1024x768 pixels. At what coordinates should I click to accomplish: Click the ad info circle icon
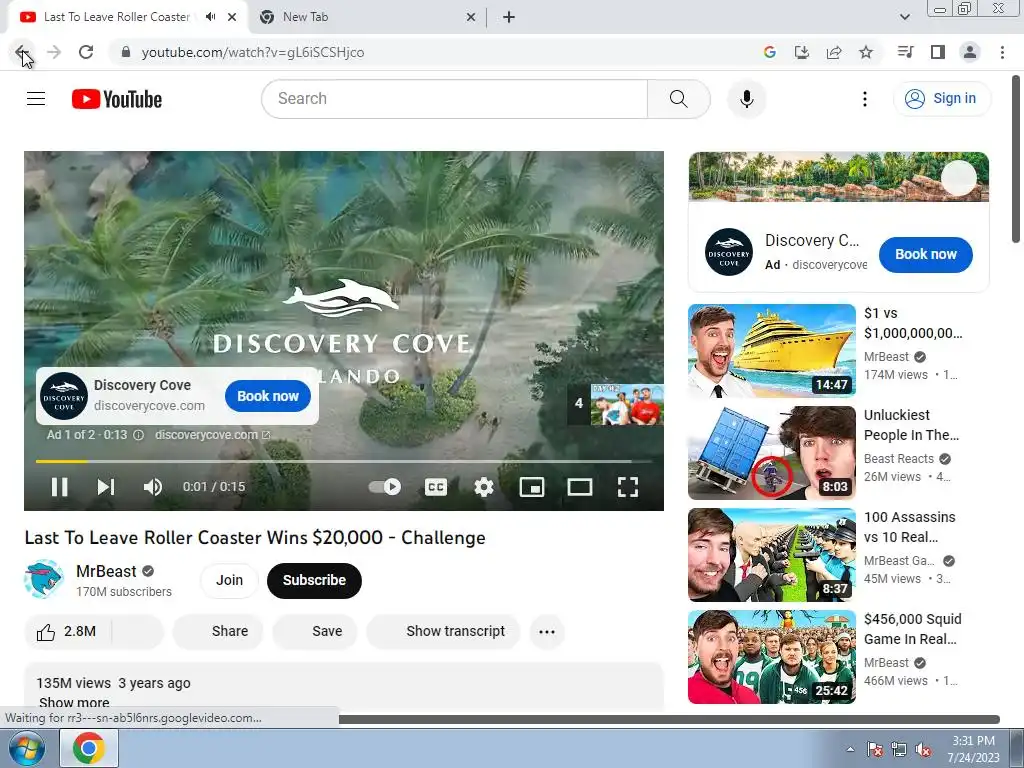pyautogui.click(x=138, y=435)
